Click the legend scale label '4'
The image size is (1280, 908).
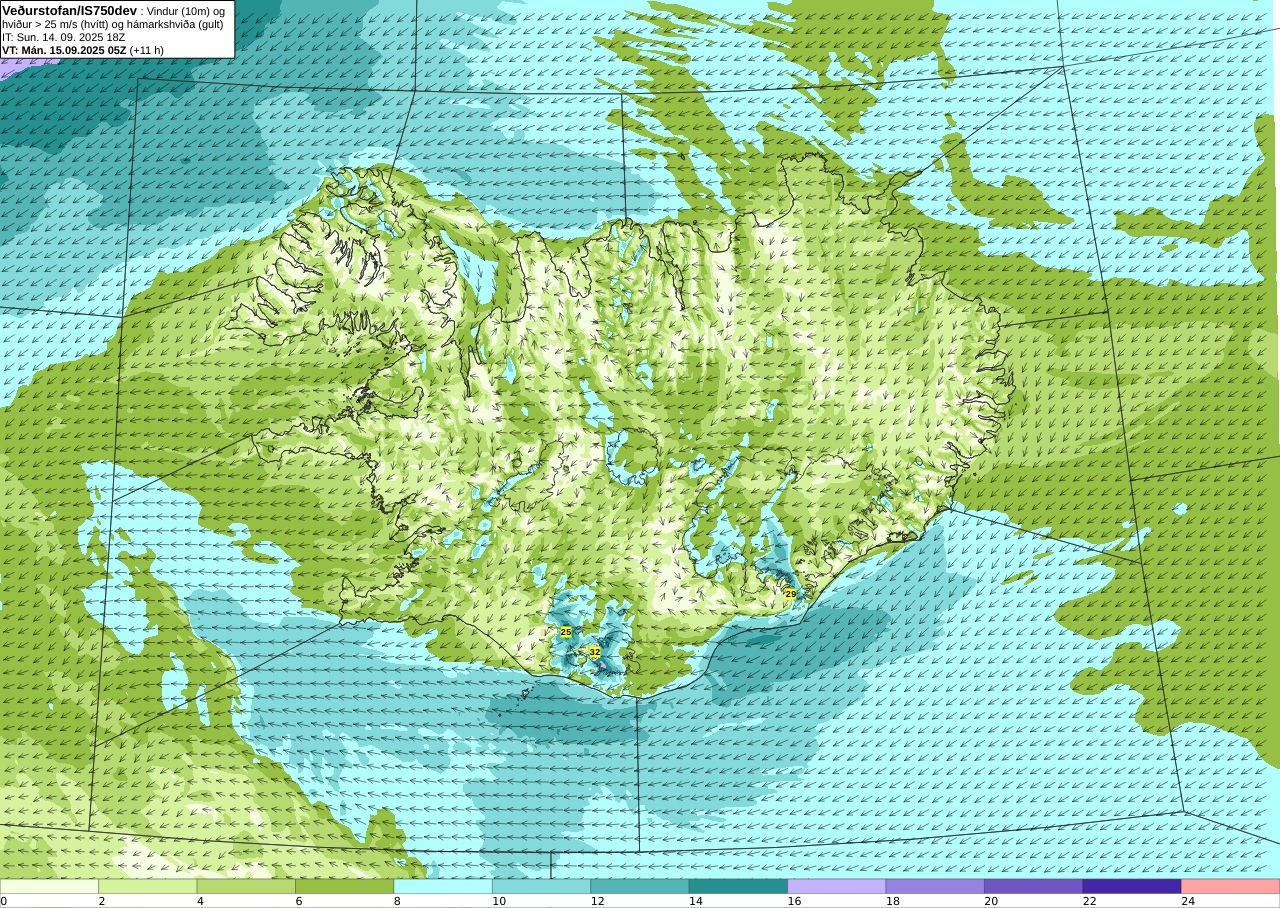click(x=200, y=901)
